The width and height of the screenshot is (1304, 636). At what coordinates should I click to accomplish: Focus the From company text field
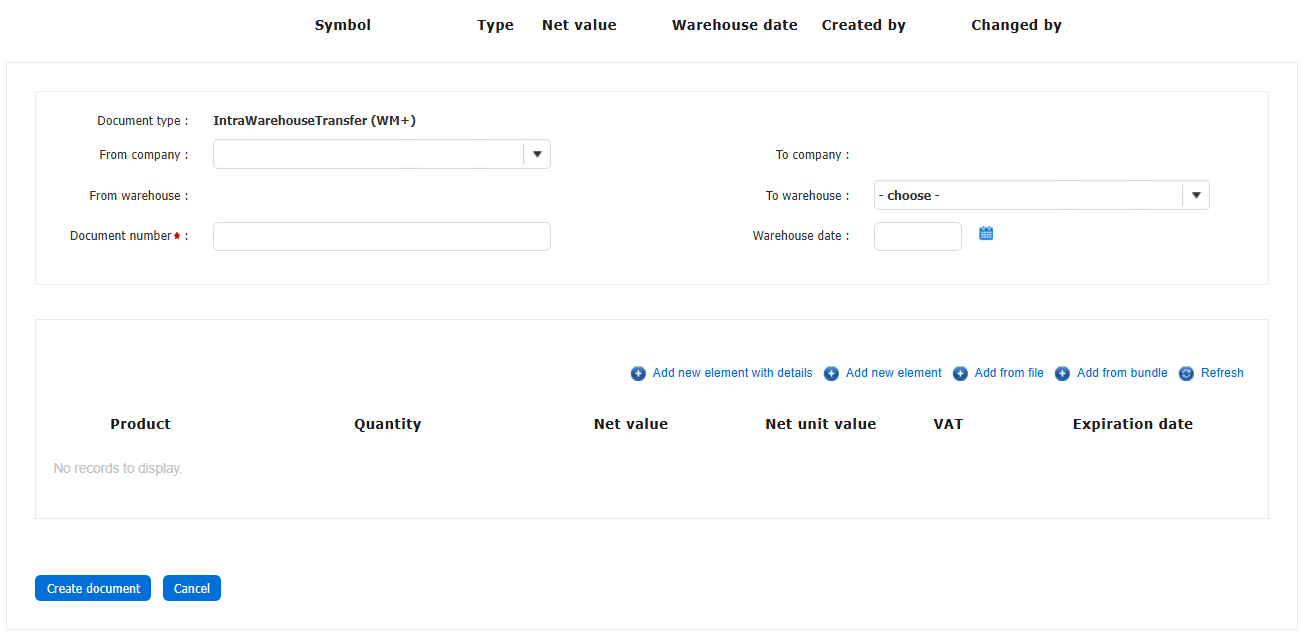pos(368,154)
